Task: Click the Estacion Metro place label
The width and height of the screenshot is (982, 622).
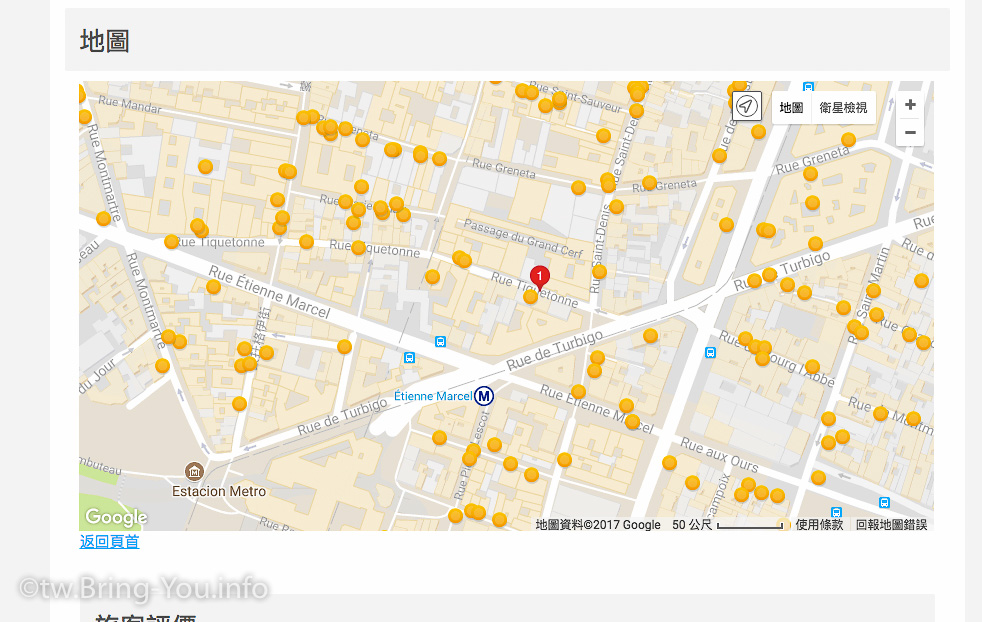Action: [219, 491]
